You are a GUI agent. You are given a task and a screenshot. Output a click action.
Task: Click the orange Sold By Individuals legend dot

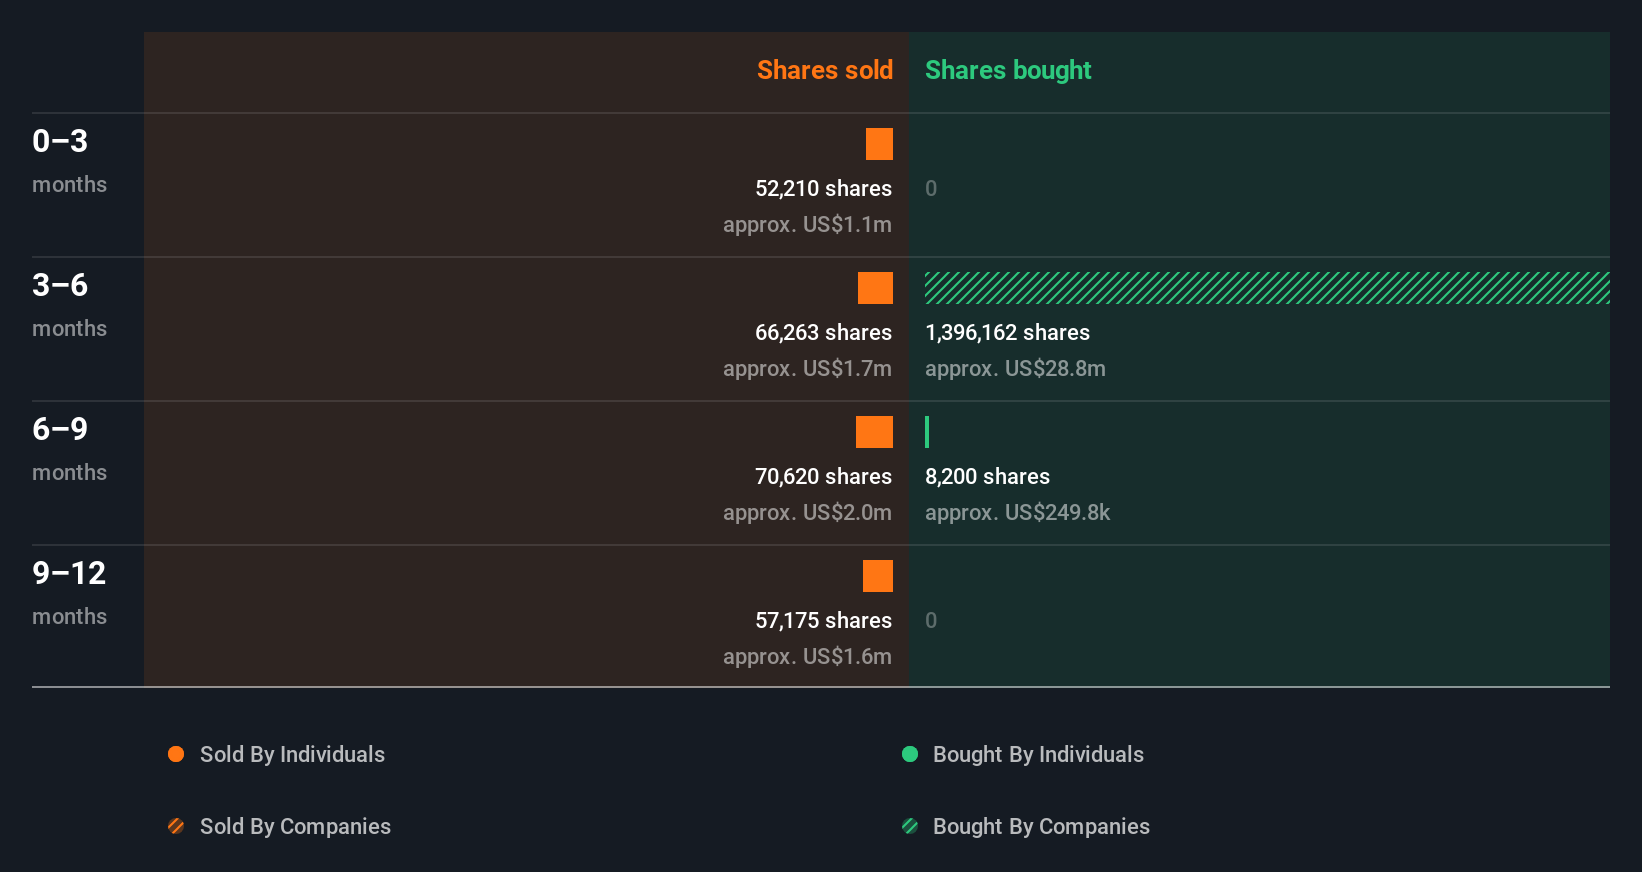(176, 754)
